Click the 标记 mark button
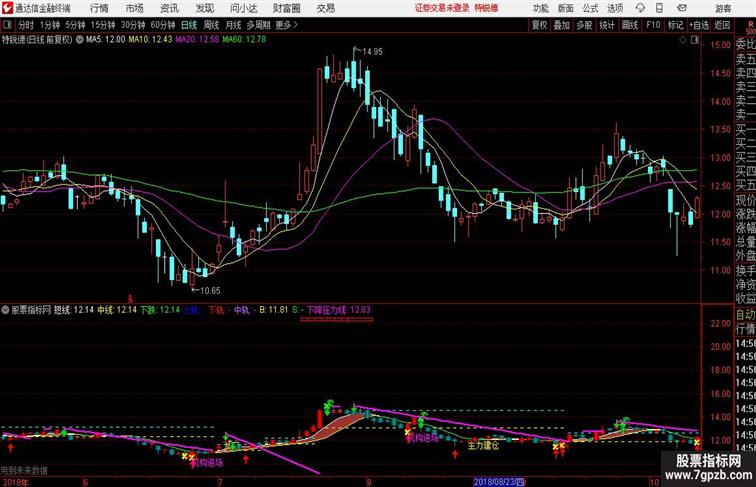Screen dimensions: 756x487 675,25
